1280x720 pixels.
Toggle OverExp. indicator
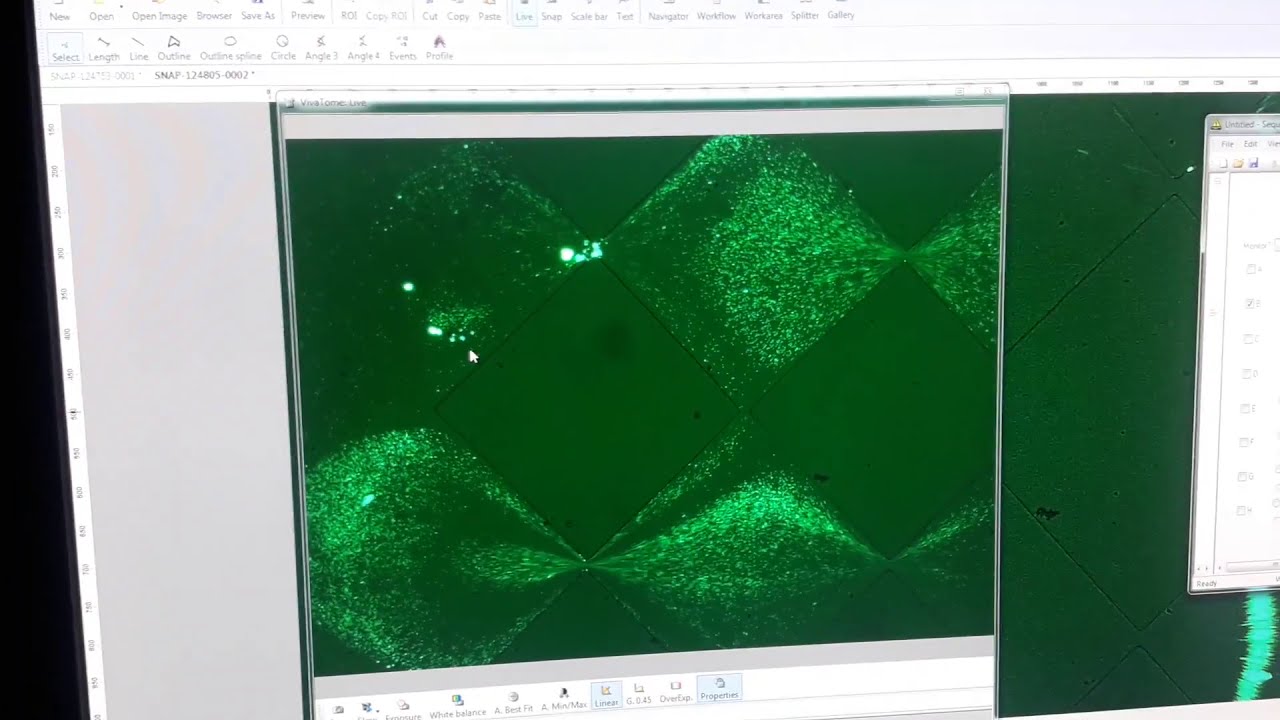675,691
